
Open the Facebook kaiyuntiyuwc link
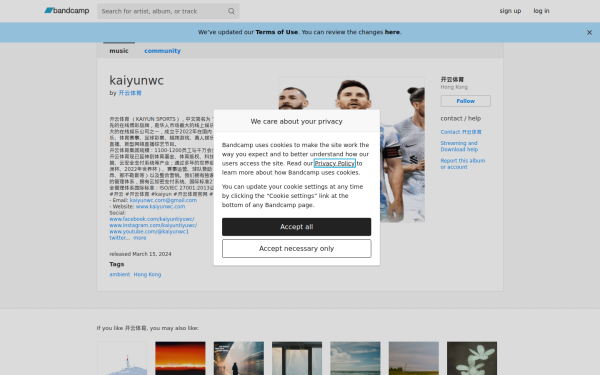click(x=152, y=219)
